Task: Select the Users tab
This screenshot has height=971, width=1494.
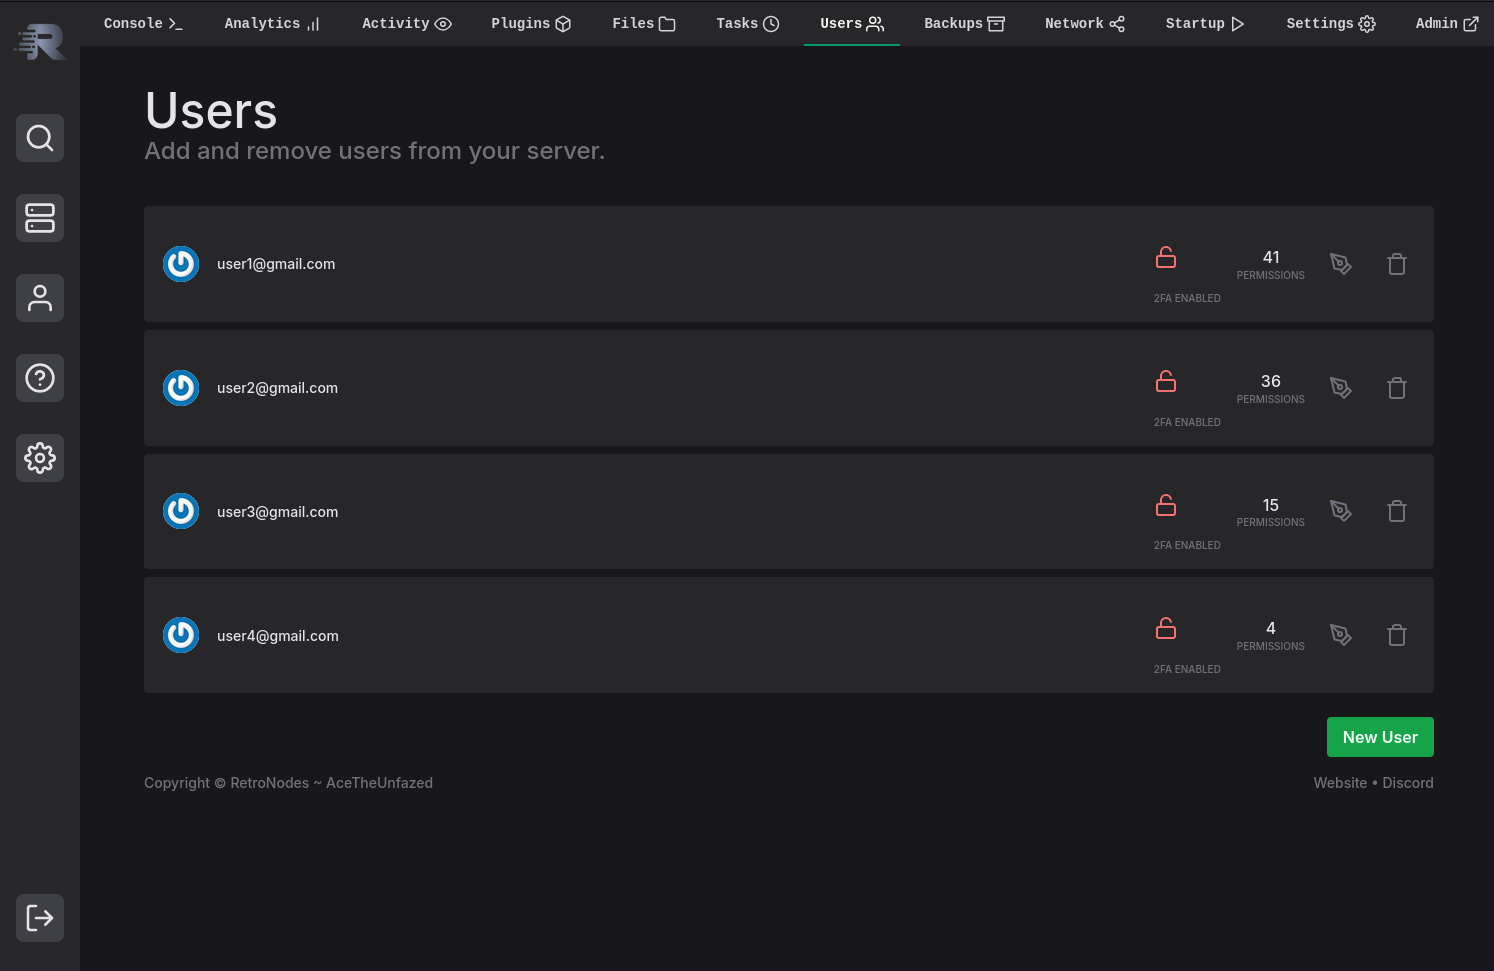Action: click(x=852, y=23)
